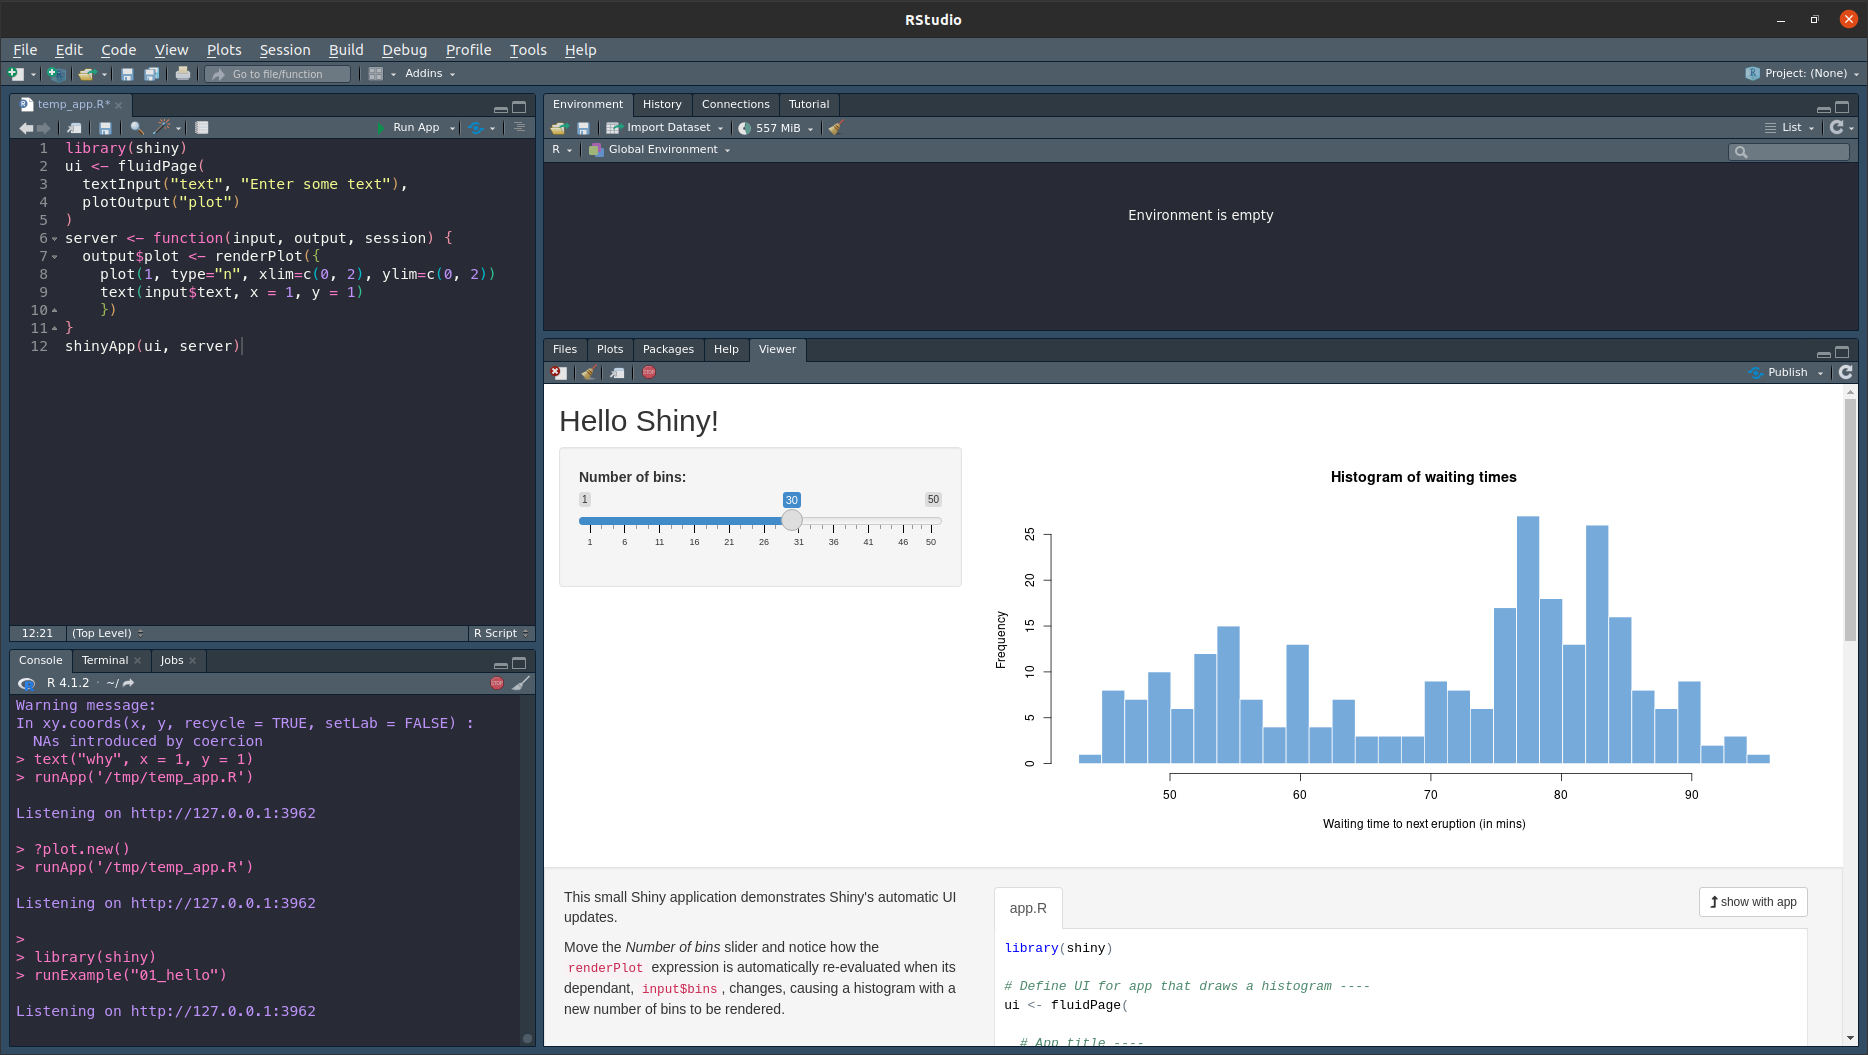
Task: Click the Number of bins slider handle
Action: point(791,520)
